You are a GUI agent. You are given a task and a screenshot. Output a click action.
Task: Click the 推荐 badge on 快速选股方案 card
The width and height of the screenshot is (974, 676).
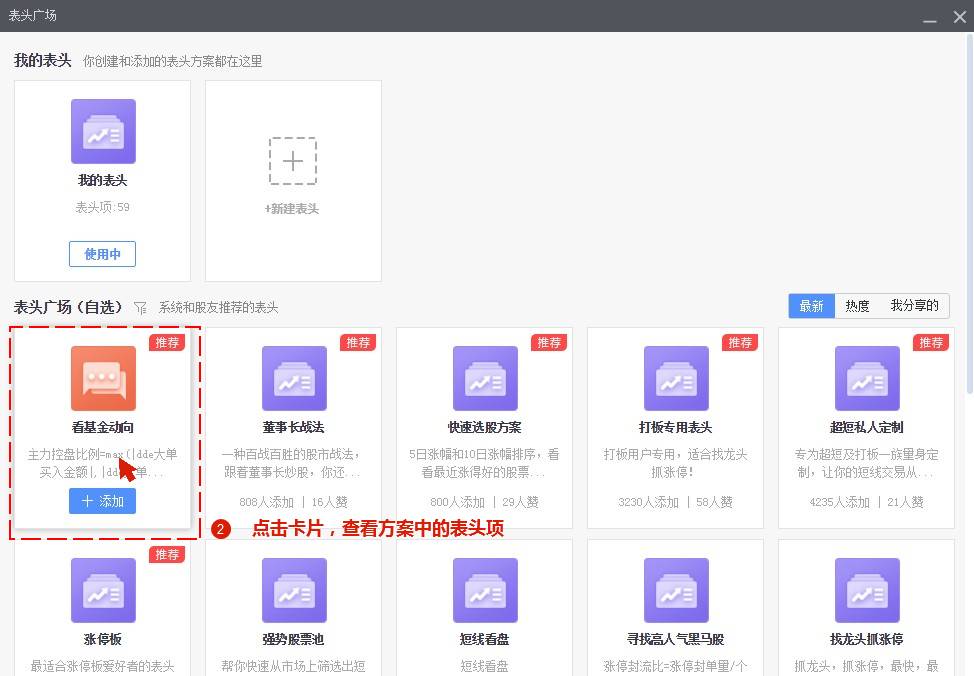pos(548,342)
